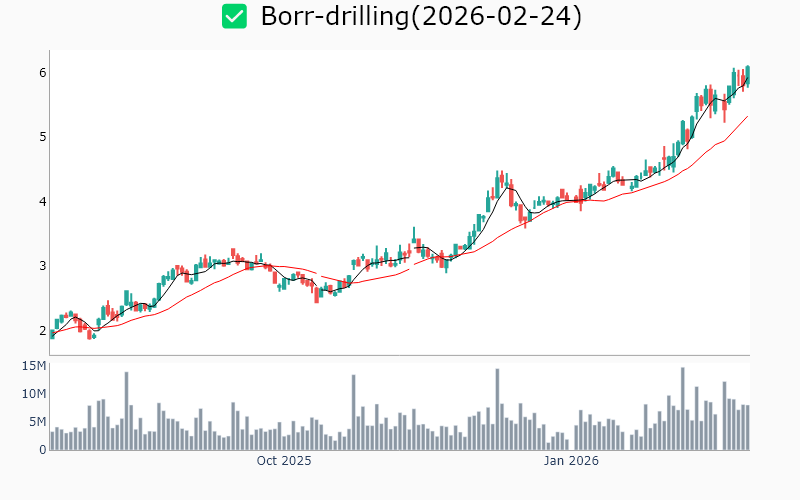Click the price axis label 3

[43, 266]
